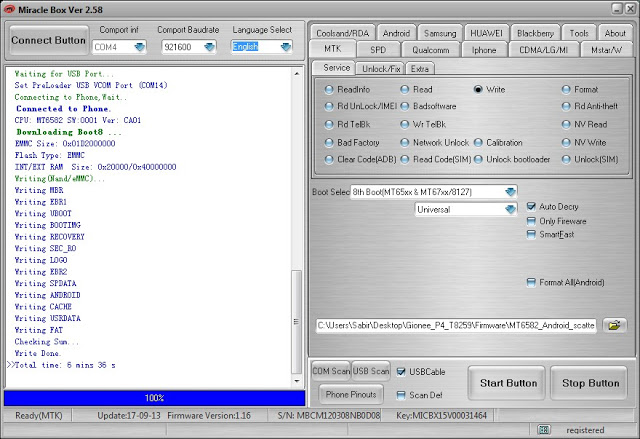The image size is (640, 439).
Task: Click the COM Scan button
Action: pyautogui.click(x=331, y=371)
